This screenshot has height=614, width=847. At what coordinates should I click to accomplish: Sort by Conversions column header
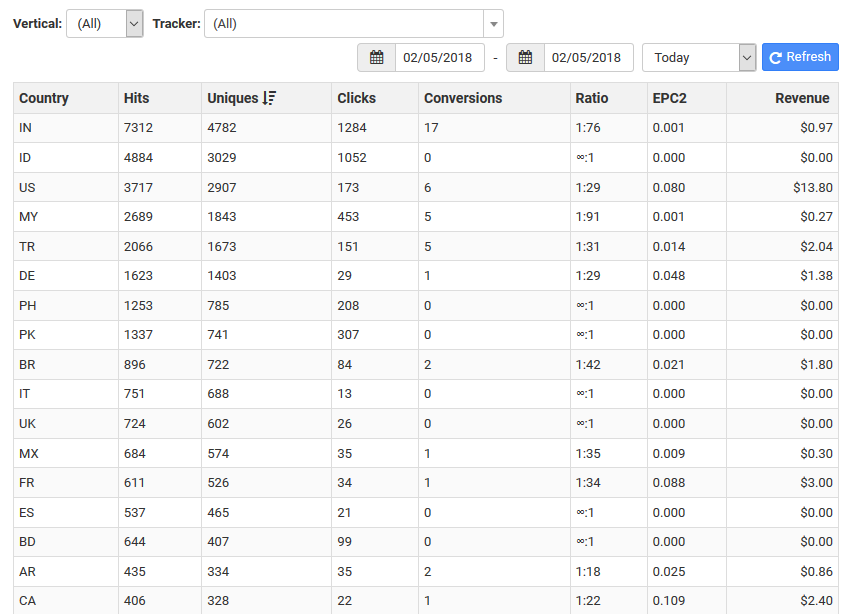click(463, 98)
